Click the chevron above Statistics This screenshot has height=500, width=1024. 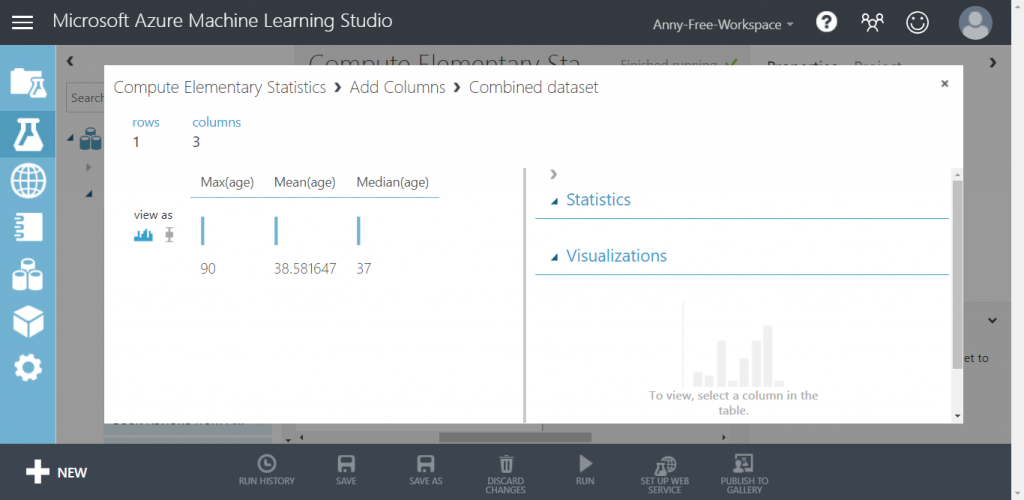tap(554, 174)
